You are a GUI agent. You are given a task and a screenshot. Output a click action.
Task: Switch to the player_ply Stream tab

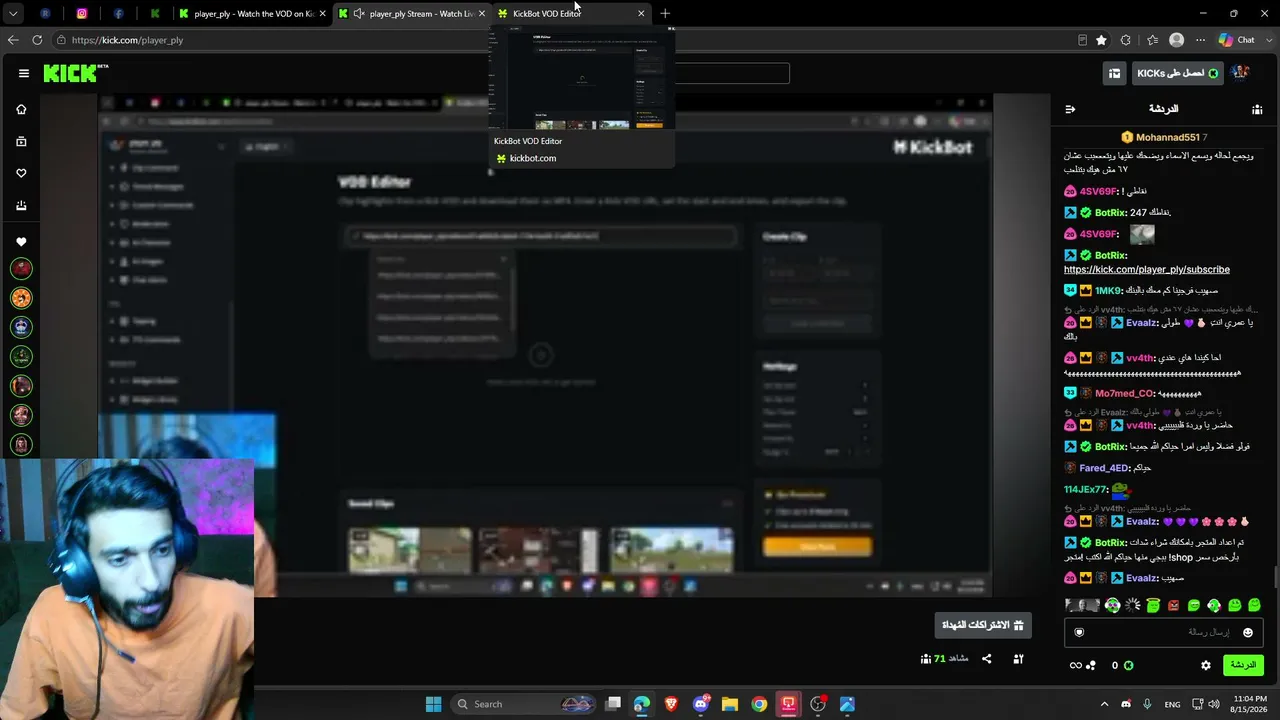tap(412, 14)
